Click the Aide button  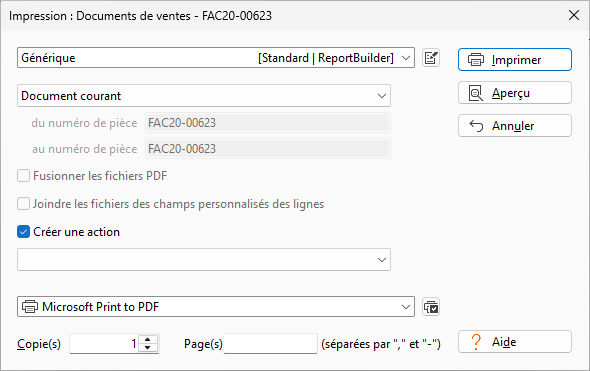coord(515,342)
